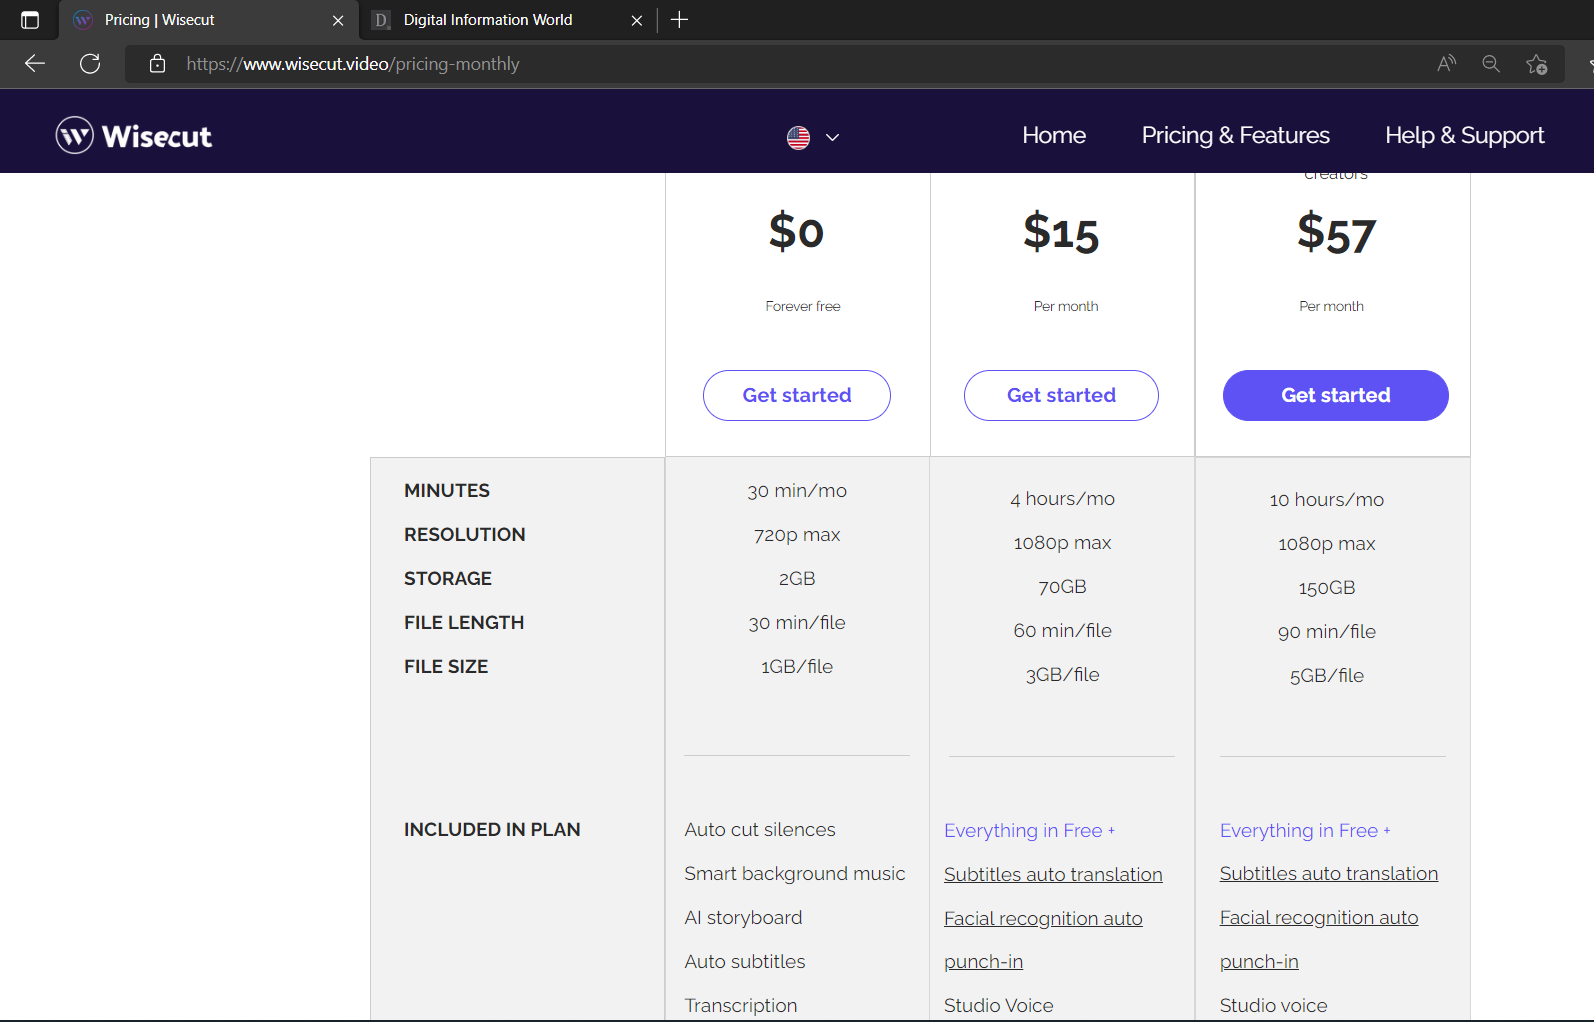Select the STORAGE row label
1594x1022 pixels.
(448, 578)
